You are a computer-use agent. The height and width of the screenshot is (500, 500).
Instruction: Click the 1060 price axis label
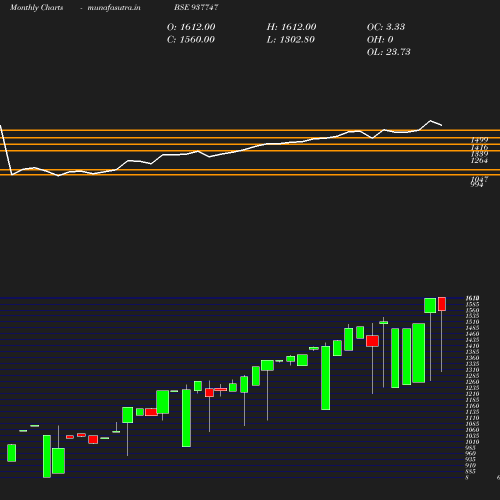472,430
